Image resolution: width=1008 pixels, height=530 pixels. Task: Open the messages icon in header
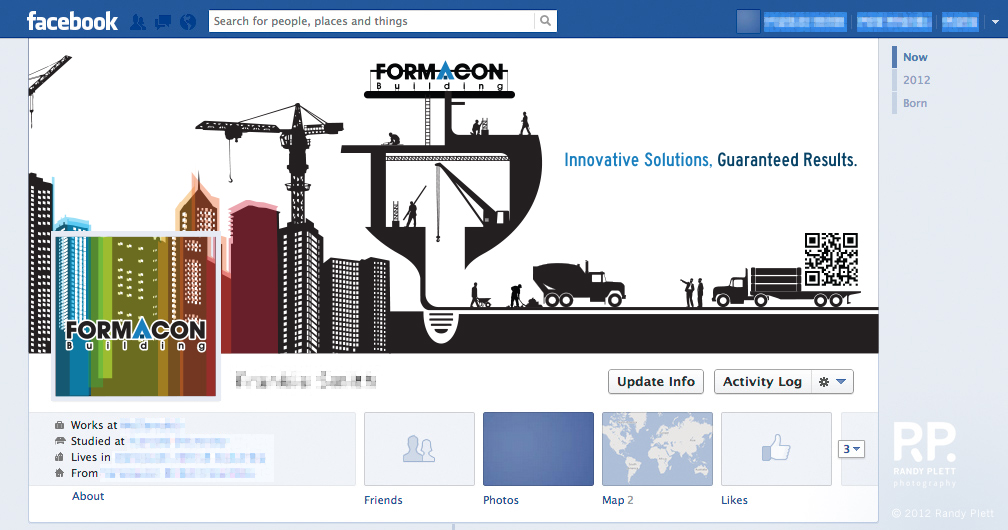pyautogui.click(x=163, y=22)
